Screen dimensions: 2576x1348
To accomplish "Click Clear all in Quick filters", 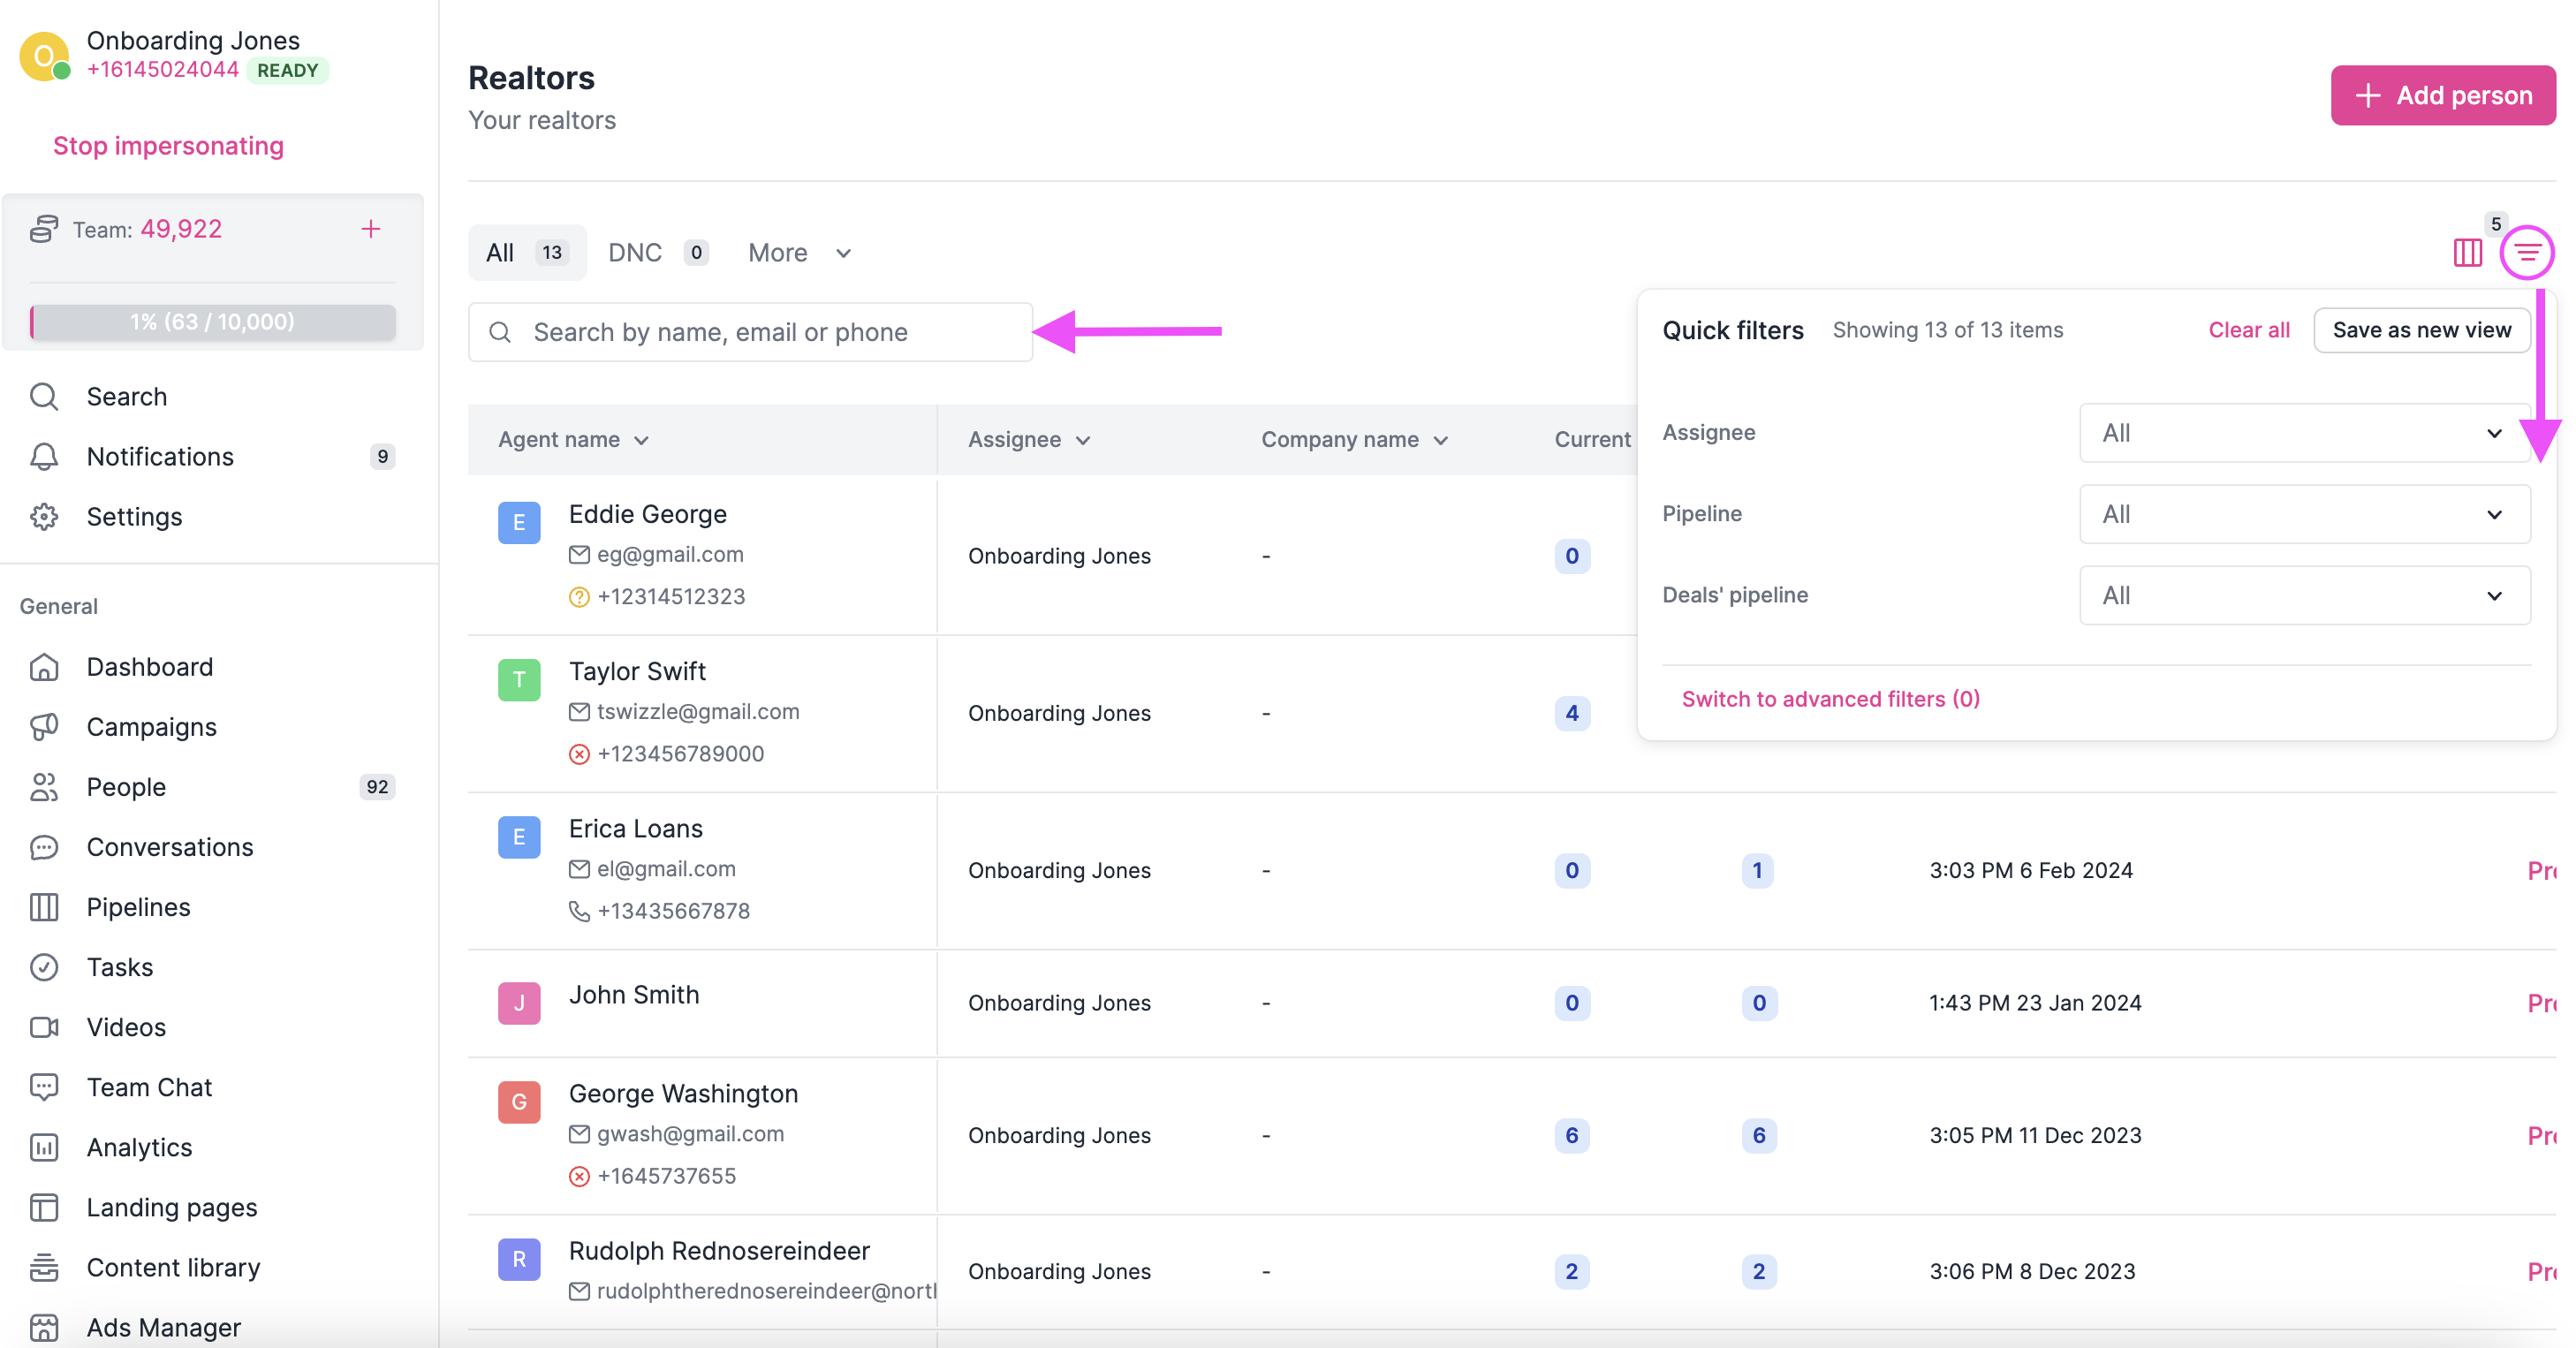I will point(2249,329).
